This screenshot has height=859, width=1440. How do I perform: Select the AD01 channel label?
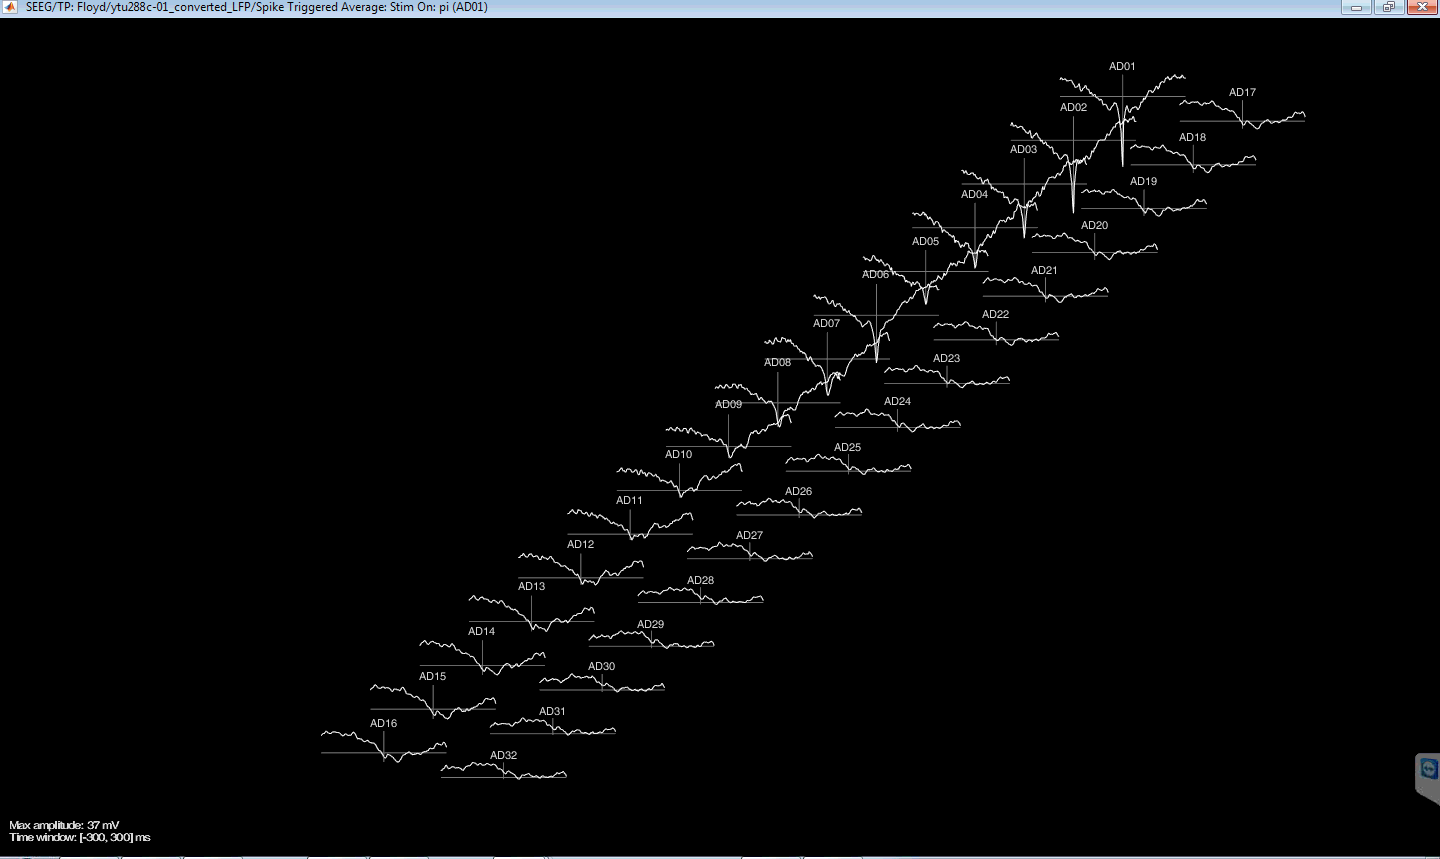tap(1122, 67)
